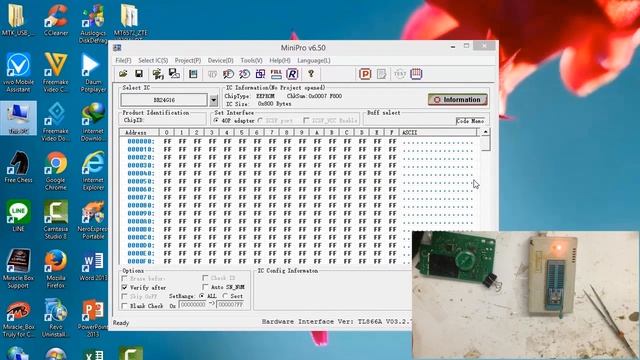Viewport: 640px width, 360px height.
Task: Toggle the Check ID checkbox
Action: pos(205,278)
